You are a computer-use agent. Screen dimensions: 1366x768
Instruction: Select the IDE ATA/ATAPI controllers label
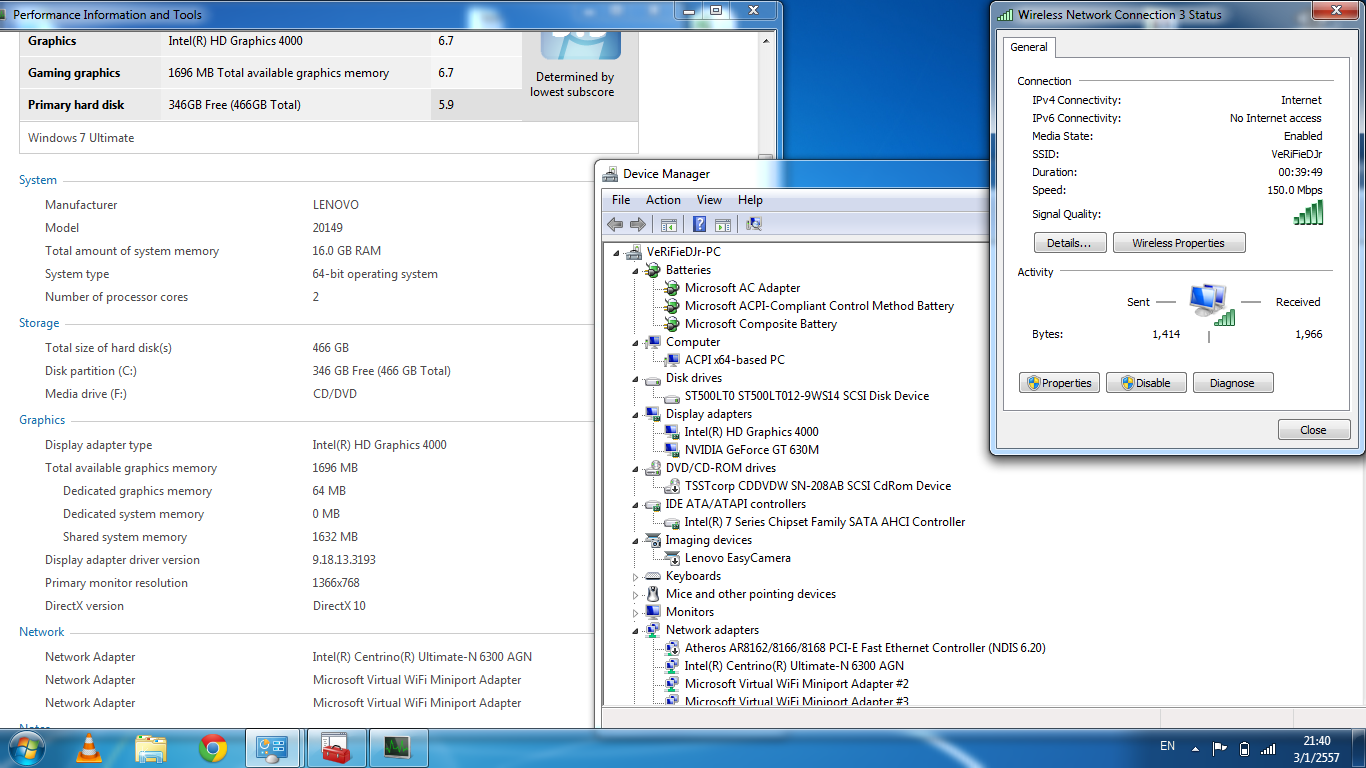(x=735, y=504)
